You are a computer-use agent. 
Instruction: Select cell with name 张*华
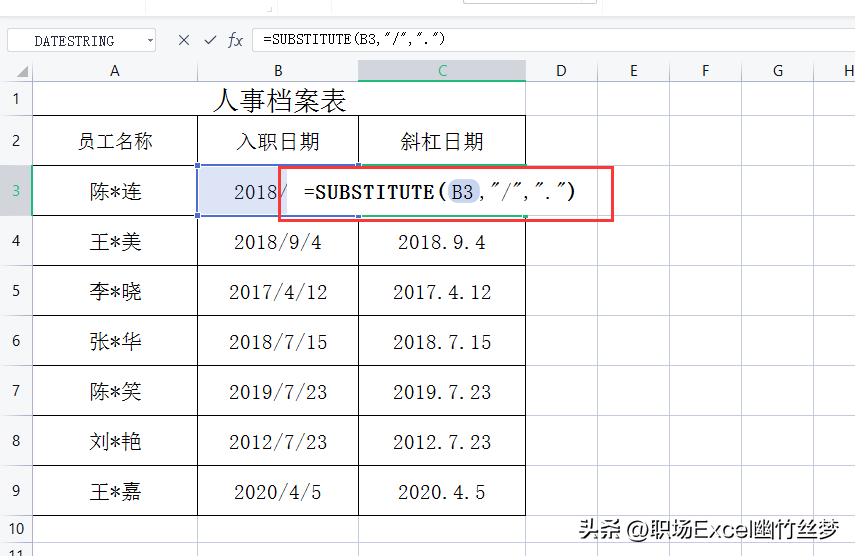[x=115, y=341]
